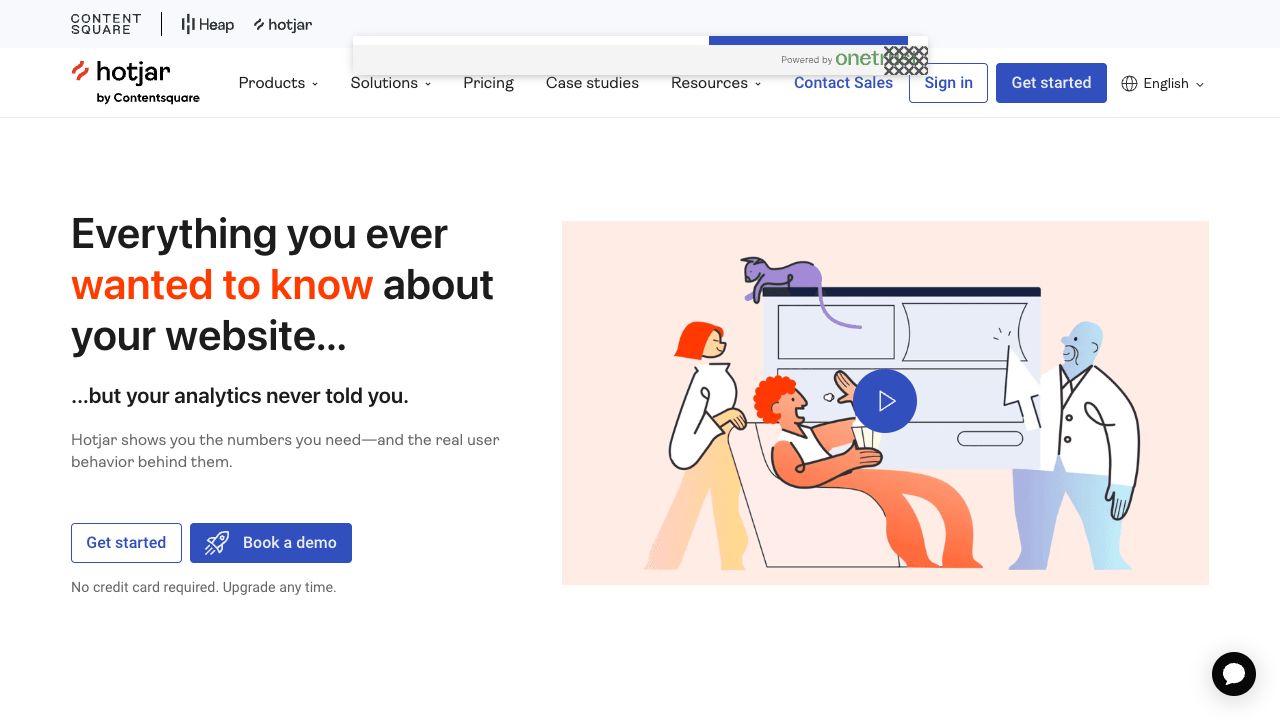Click the blue Get started navbar button

[1051, 83]
